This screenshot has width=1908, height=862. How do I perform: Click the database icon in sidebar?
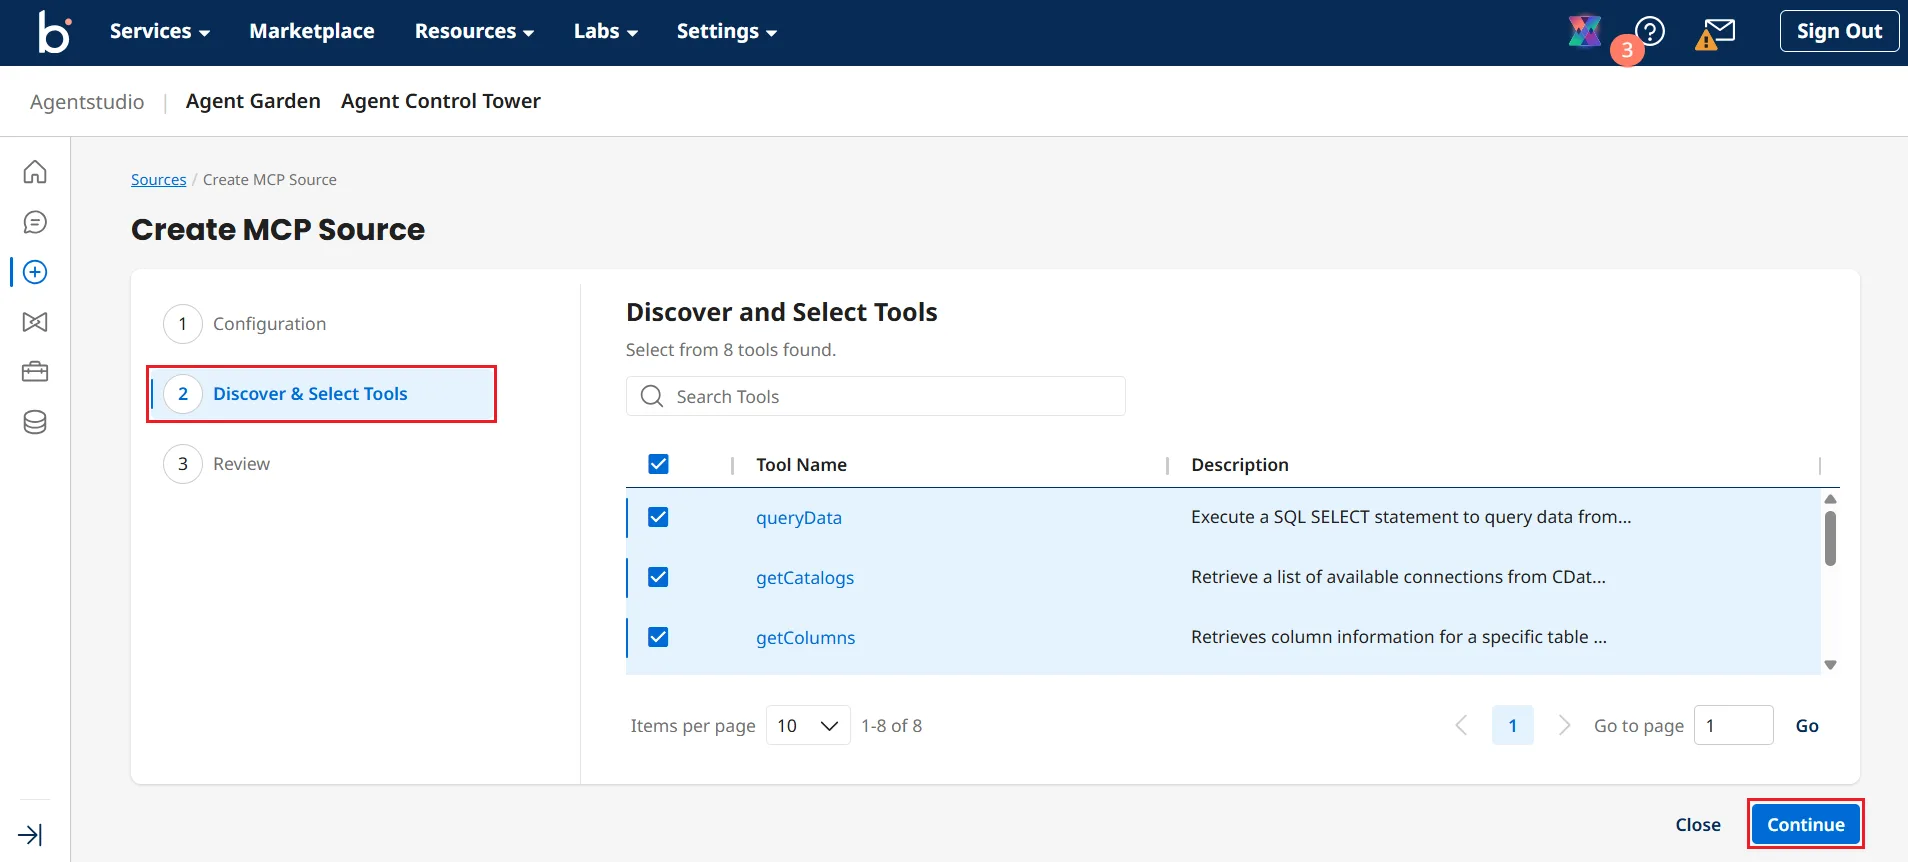(35, 422)
